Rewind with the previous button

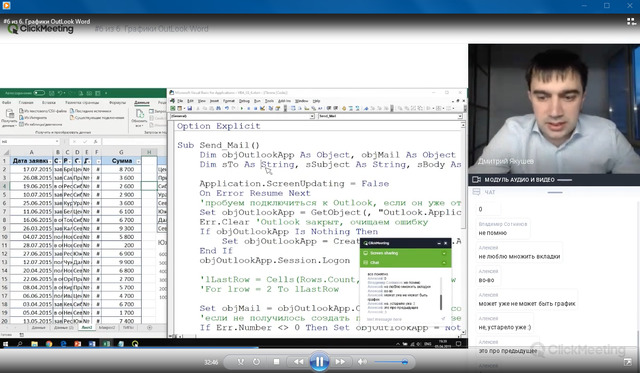(298, 362)
